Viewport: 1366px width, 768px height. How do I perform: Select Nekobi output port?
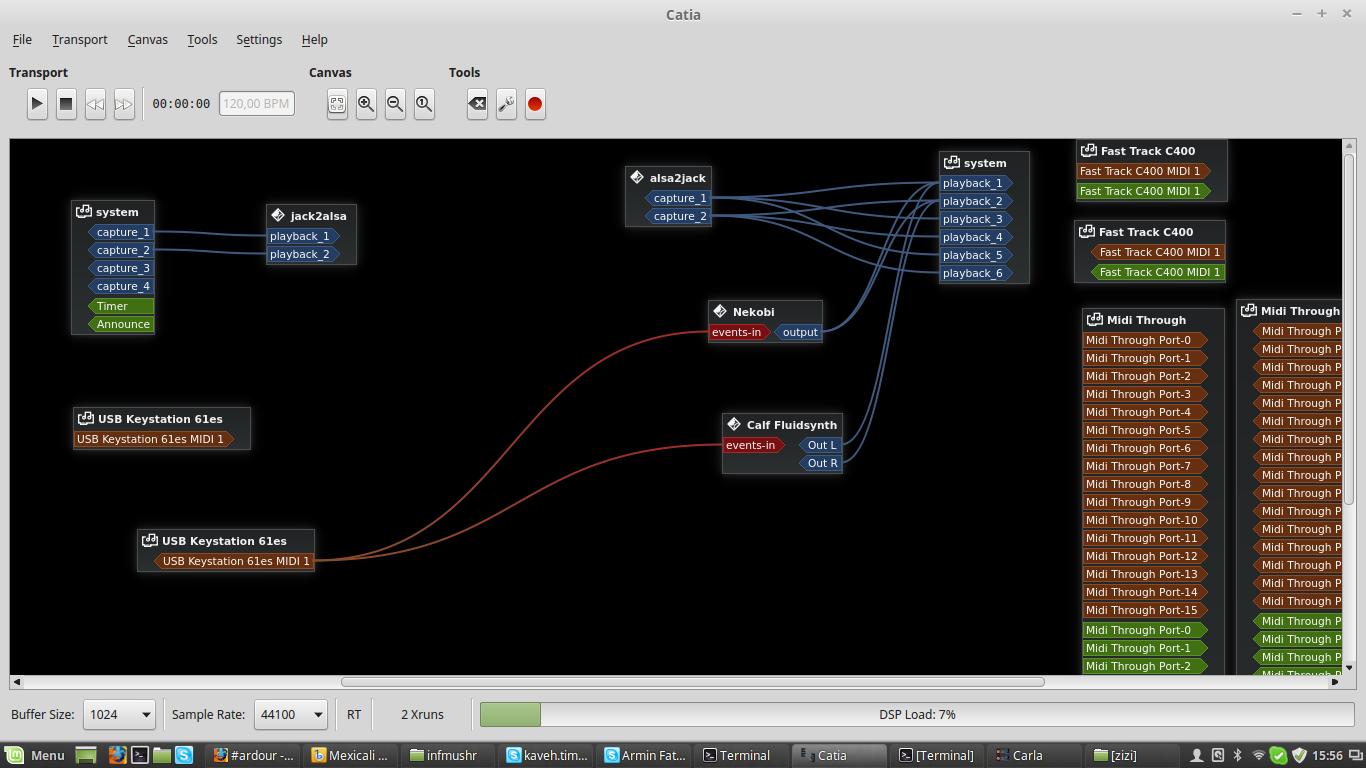point(798,332)
